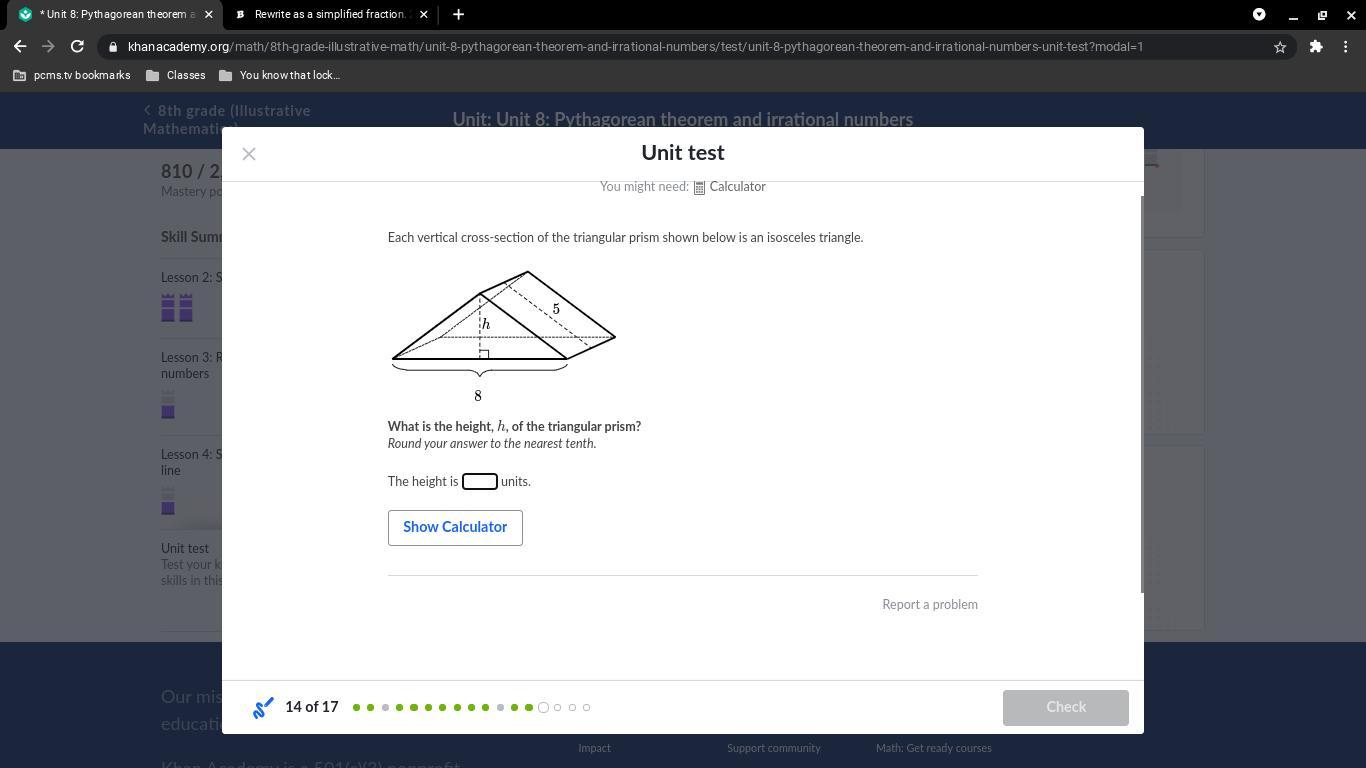
Task: Click the 'Impact' footer link
Action: (594, 748)
